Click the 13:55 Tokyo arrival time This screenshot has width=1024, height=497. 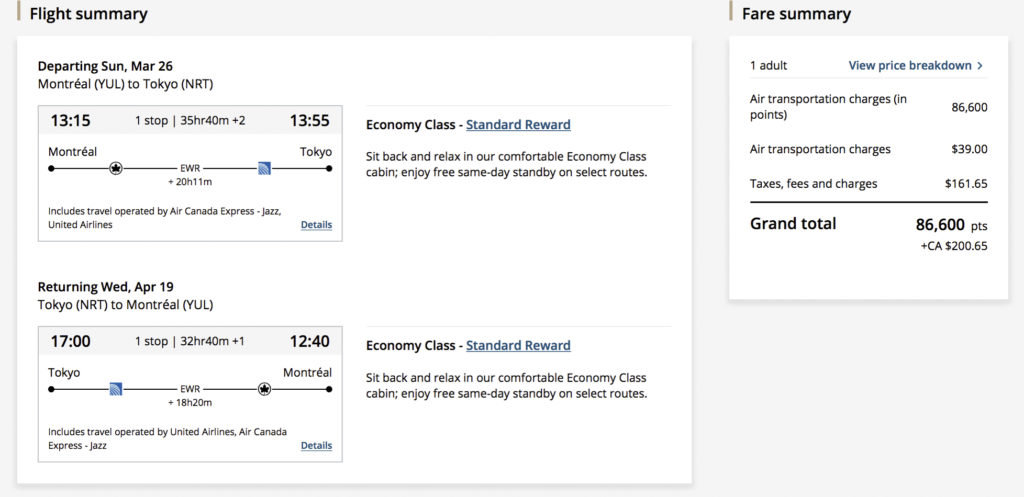point(309,121)
